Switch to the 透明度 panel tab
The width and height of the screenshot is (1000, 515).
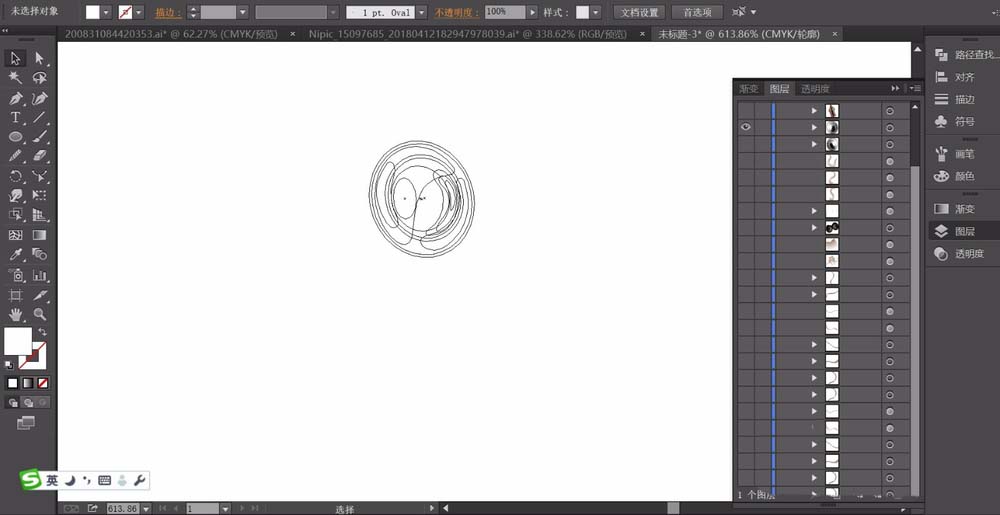[815, 89]
